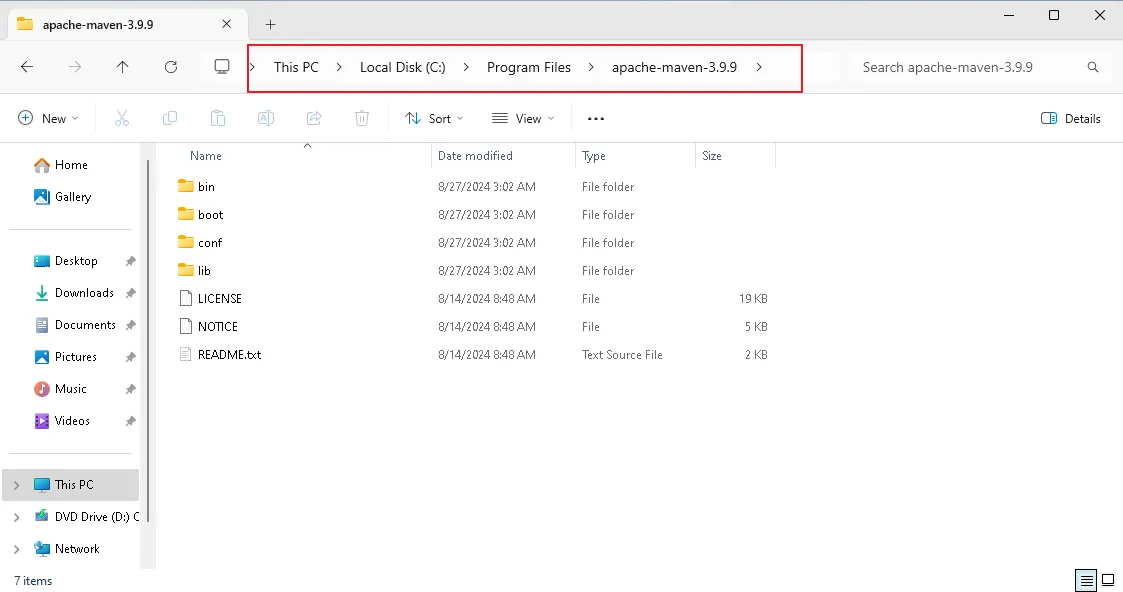Click the Rename icon in toolbar
Viewport: 1123px width, 592px height.
pos(266,118)
